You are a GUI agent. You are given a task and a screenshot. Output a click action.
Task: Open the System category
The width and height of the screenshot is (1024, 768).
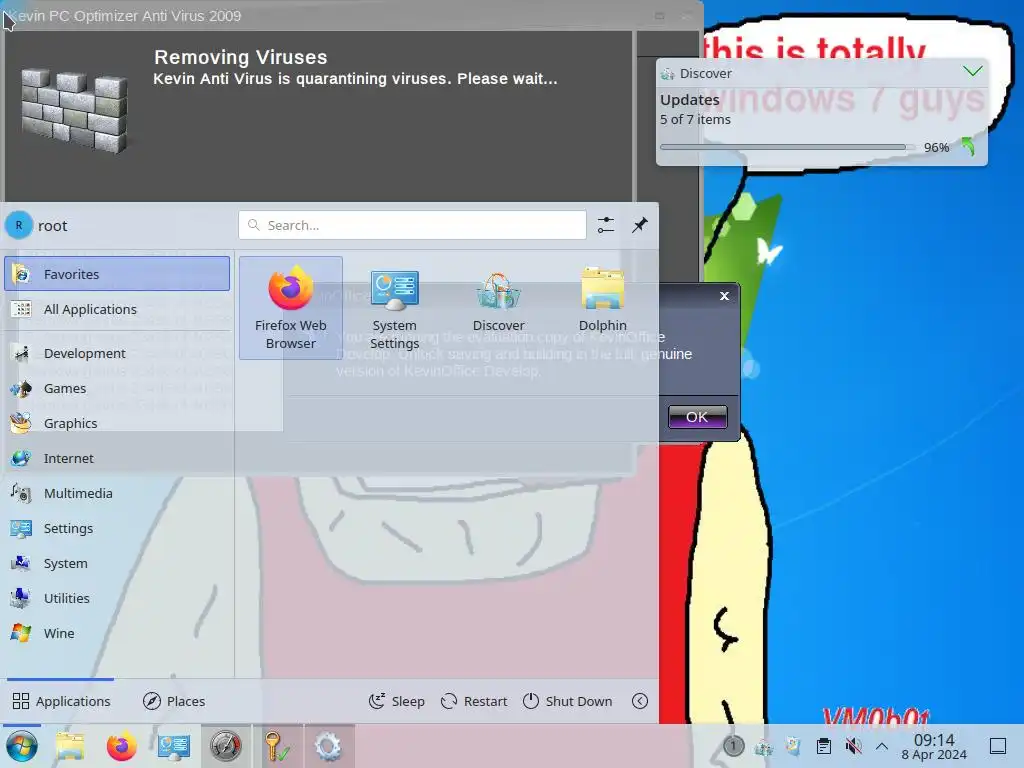(117, 563)
